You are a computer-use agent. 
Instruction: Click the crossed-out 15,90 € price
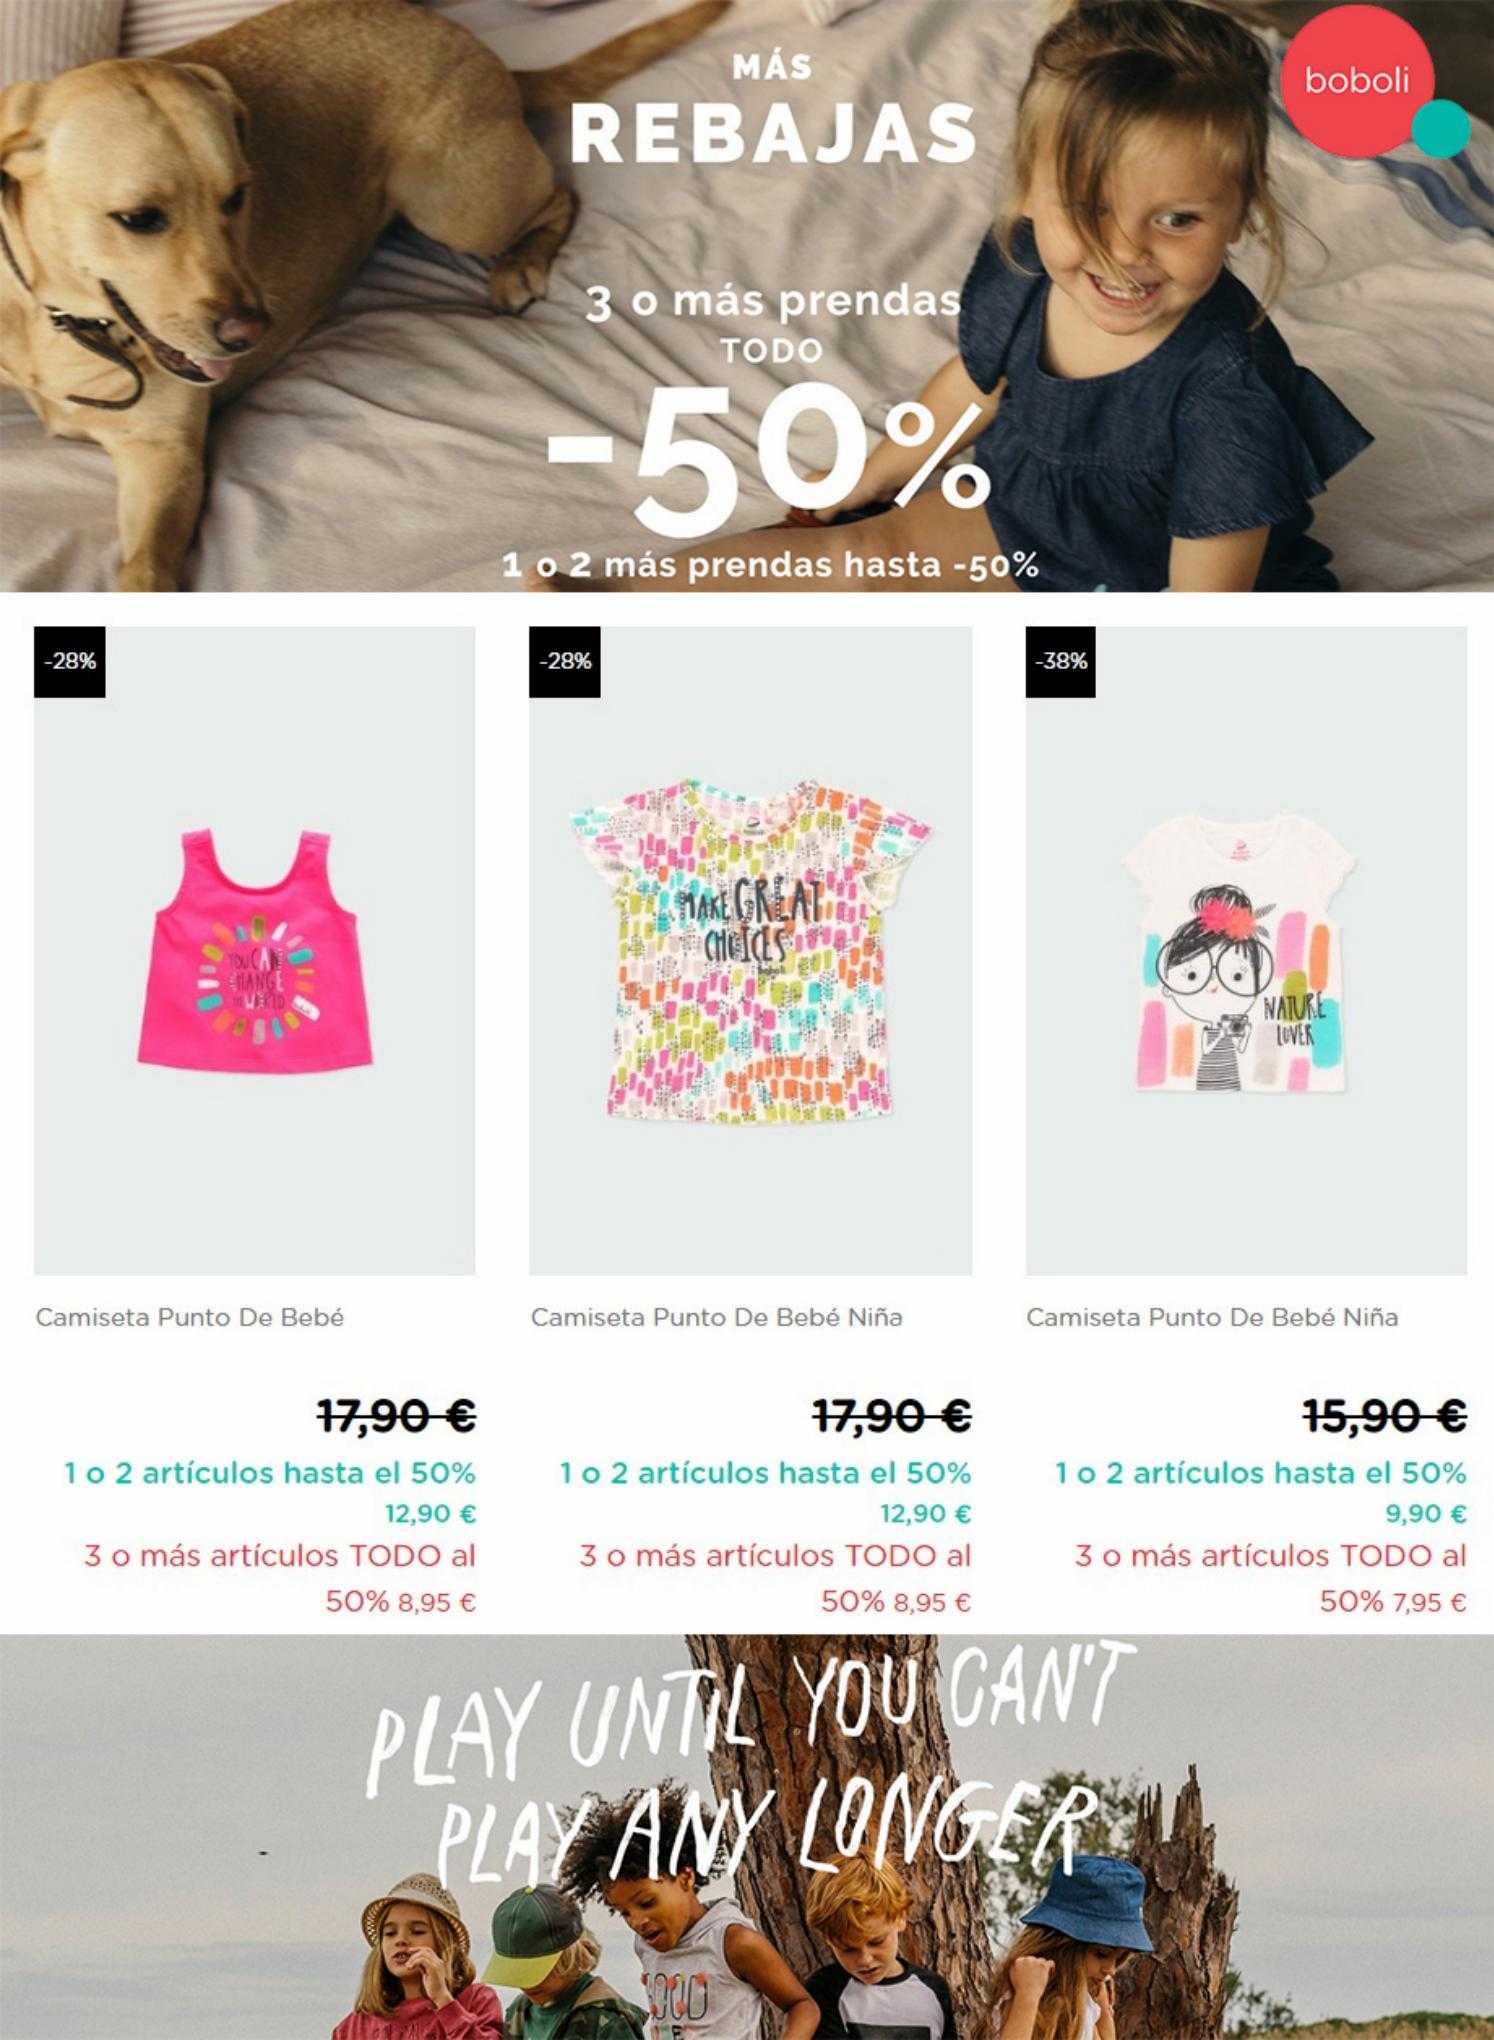coord(1385,1415)
